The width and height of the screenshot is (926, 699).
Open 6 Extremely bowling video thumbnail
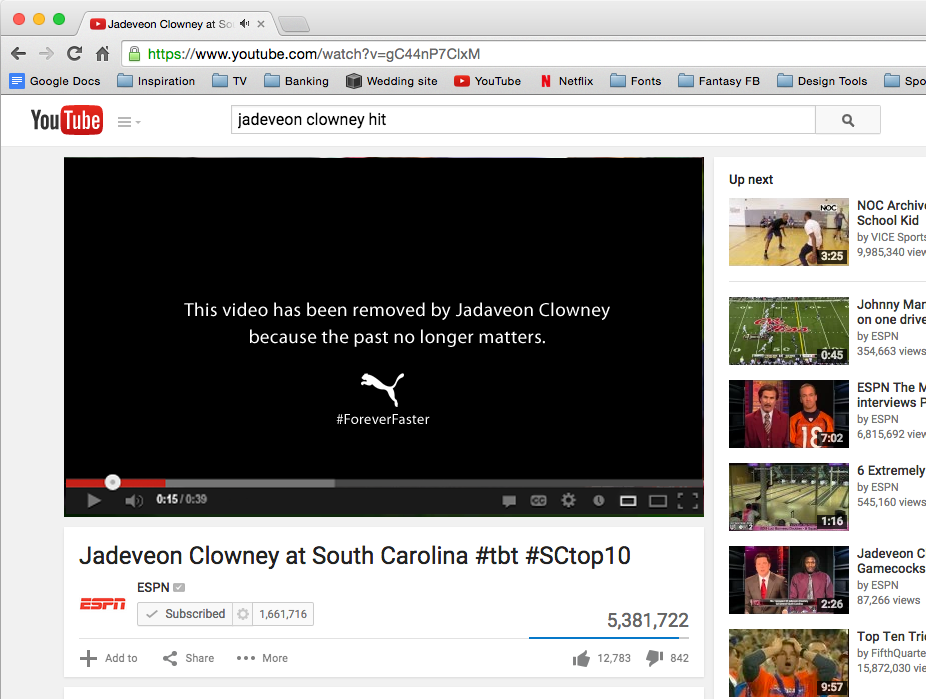coord(788,497)
